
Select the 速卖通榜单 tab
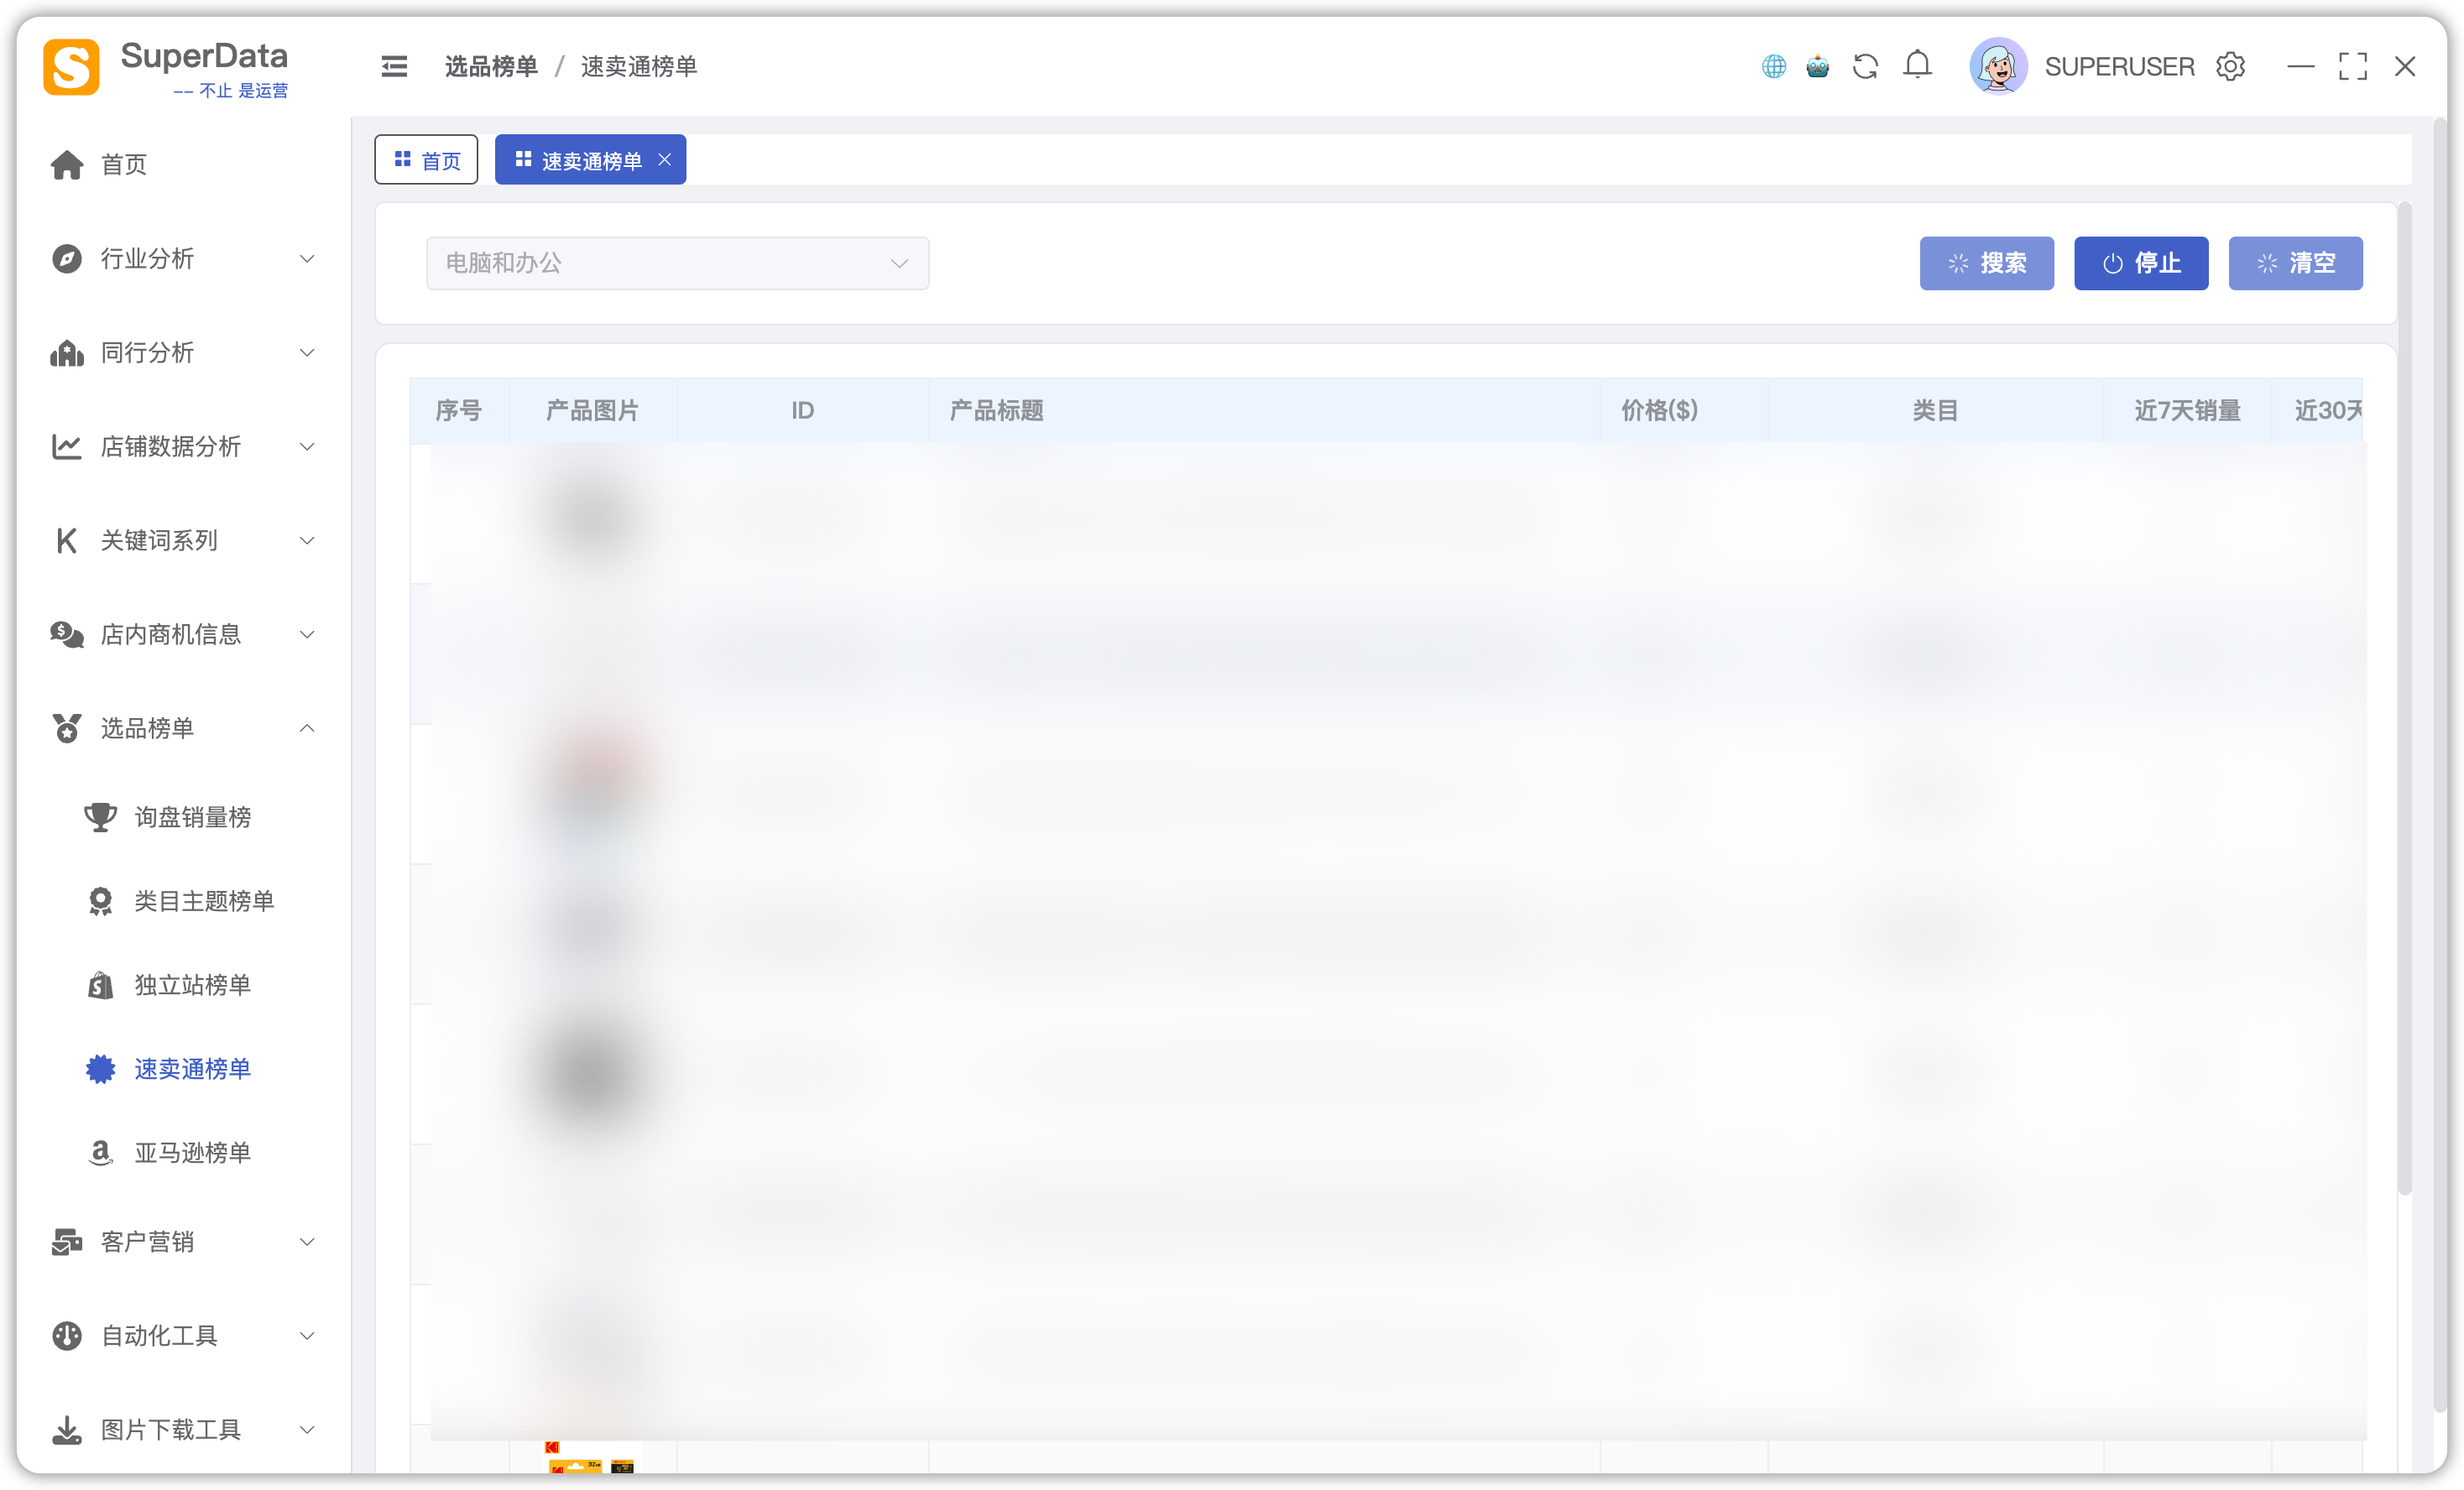590,160
